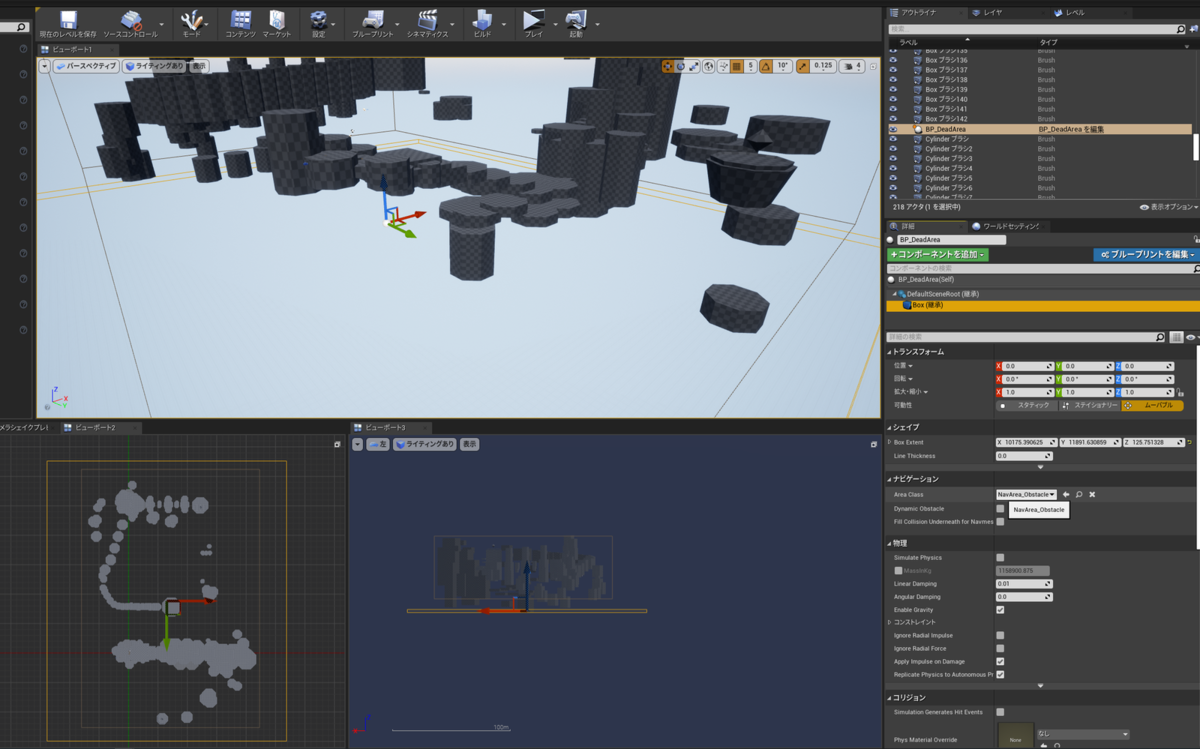Enable the Simulate Physics checkbox
The height and width of the screenshot is (749, 1200).
[x=1000, y=557]
